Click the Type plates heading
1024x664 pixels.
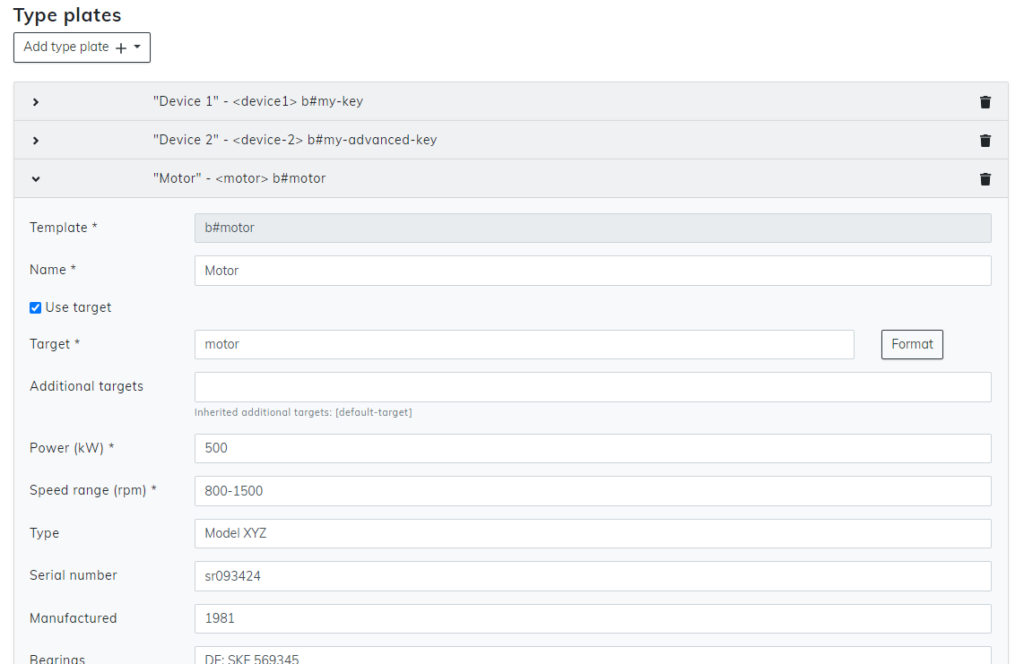(x=67, y=15)
